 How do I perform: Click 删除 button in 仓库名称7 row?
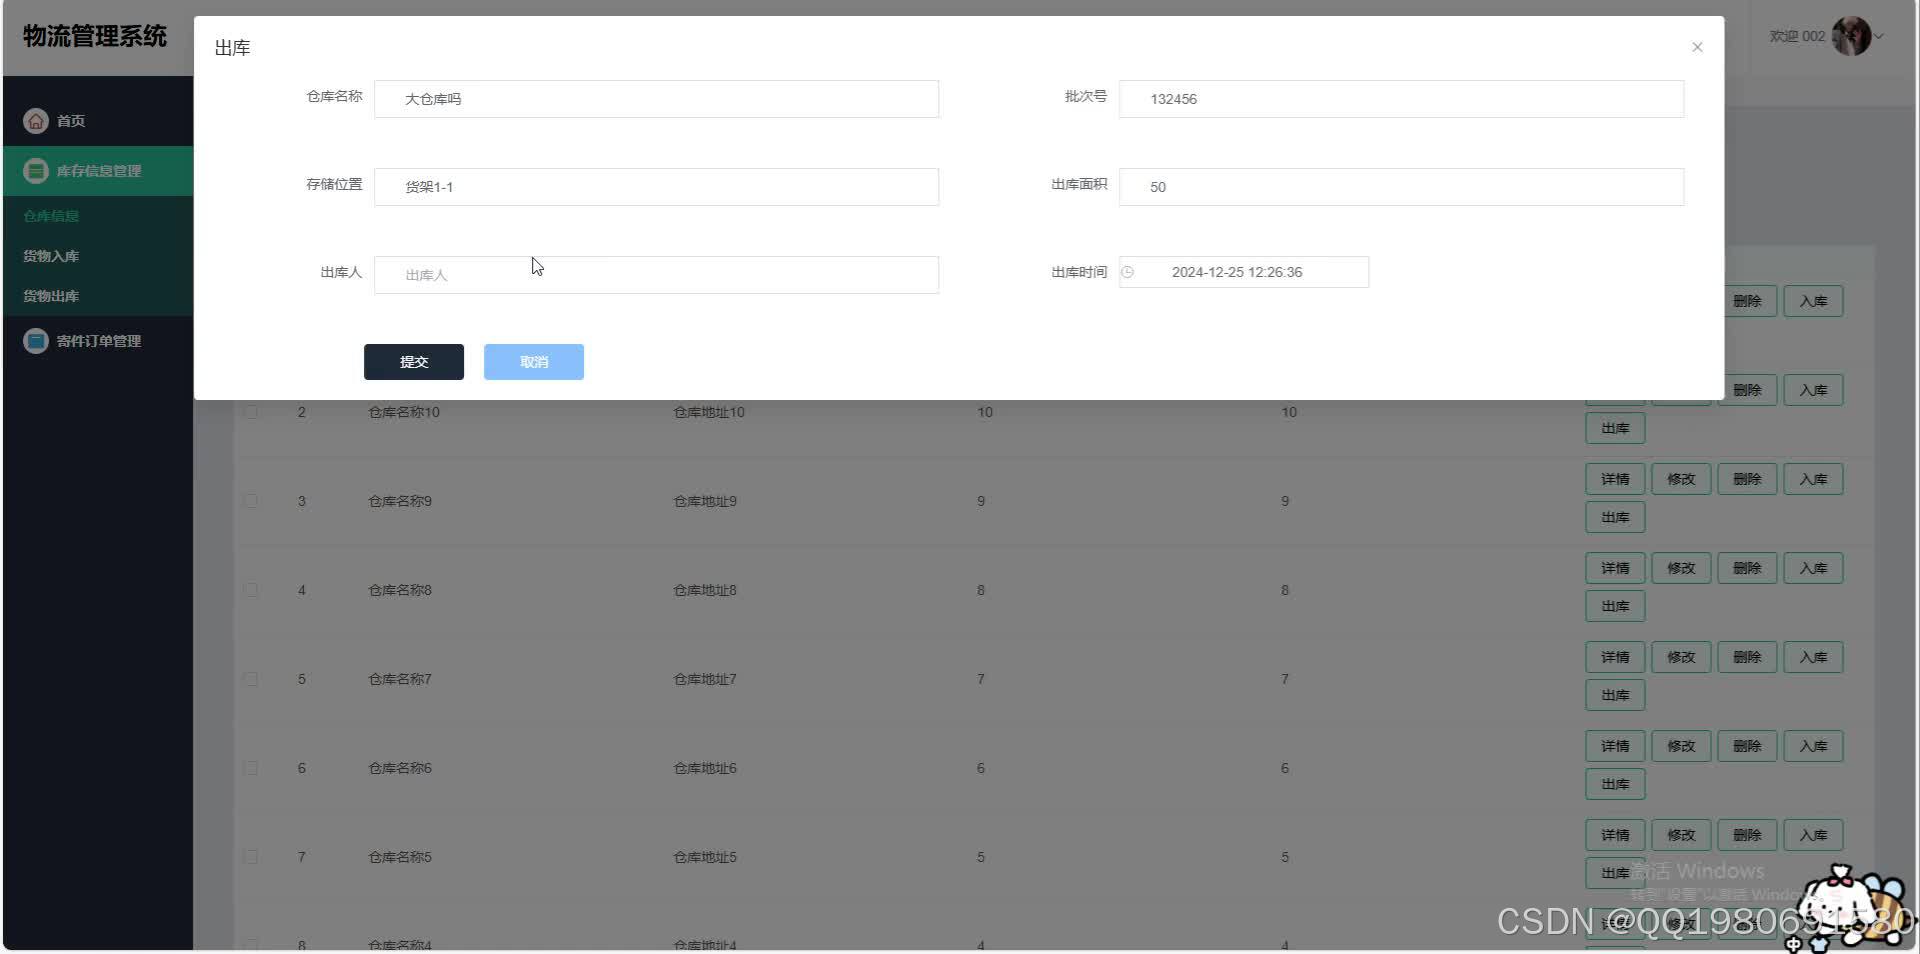[x=1747, y=657]
